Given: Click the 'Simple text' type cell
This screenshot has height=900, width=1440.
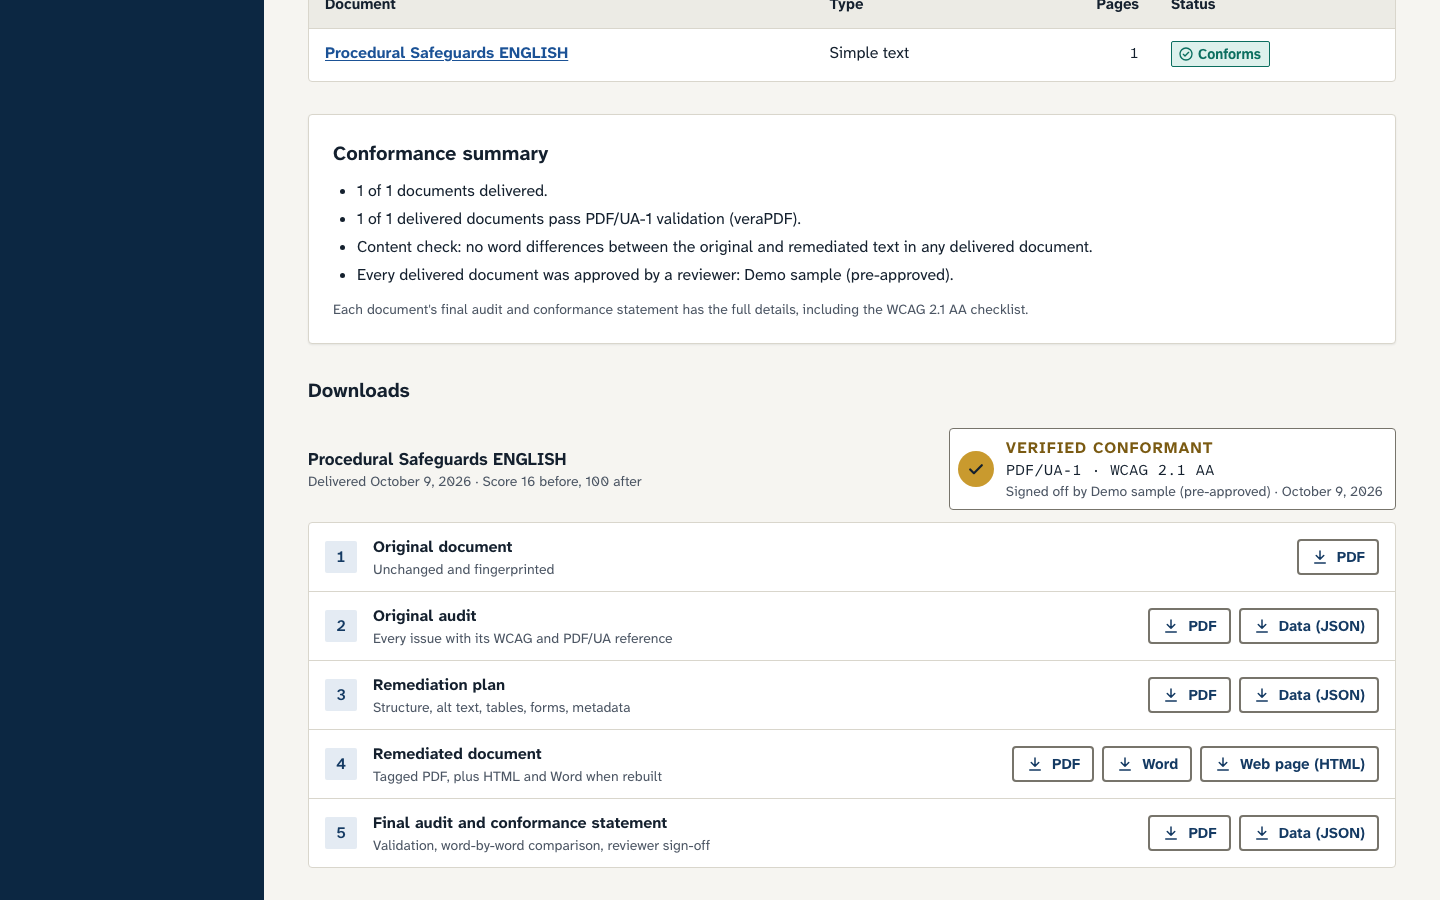Looking at the screenshot, I should [x=869, y=53].
